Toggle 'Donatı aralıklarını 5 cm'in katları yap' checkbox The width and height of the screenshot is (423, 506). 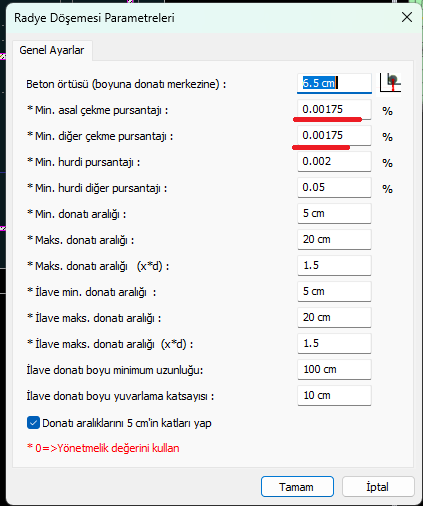pos(33,423)
